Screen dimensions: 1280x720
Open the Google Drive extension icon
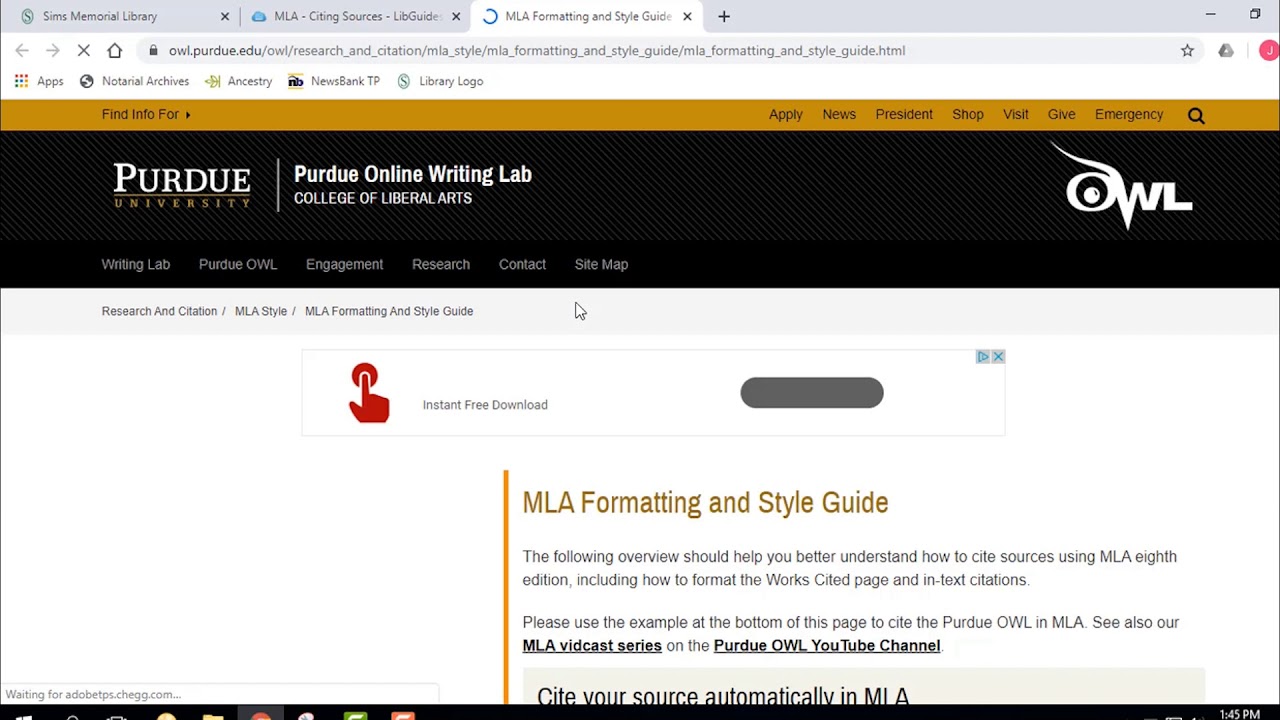pyautogui.click(x=1226, y=51)
